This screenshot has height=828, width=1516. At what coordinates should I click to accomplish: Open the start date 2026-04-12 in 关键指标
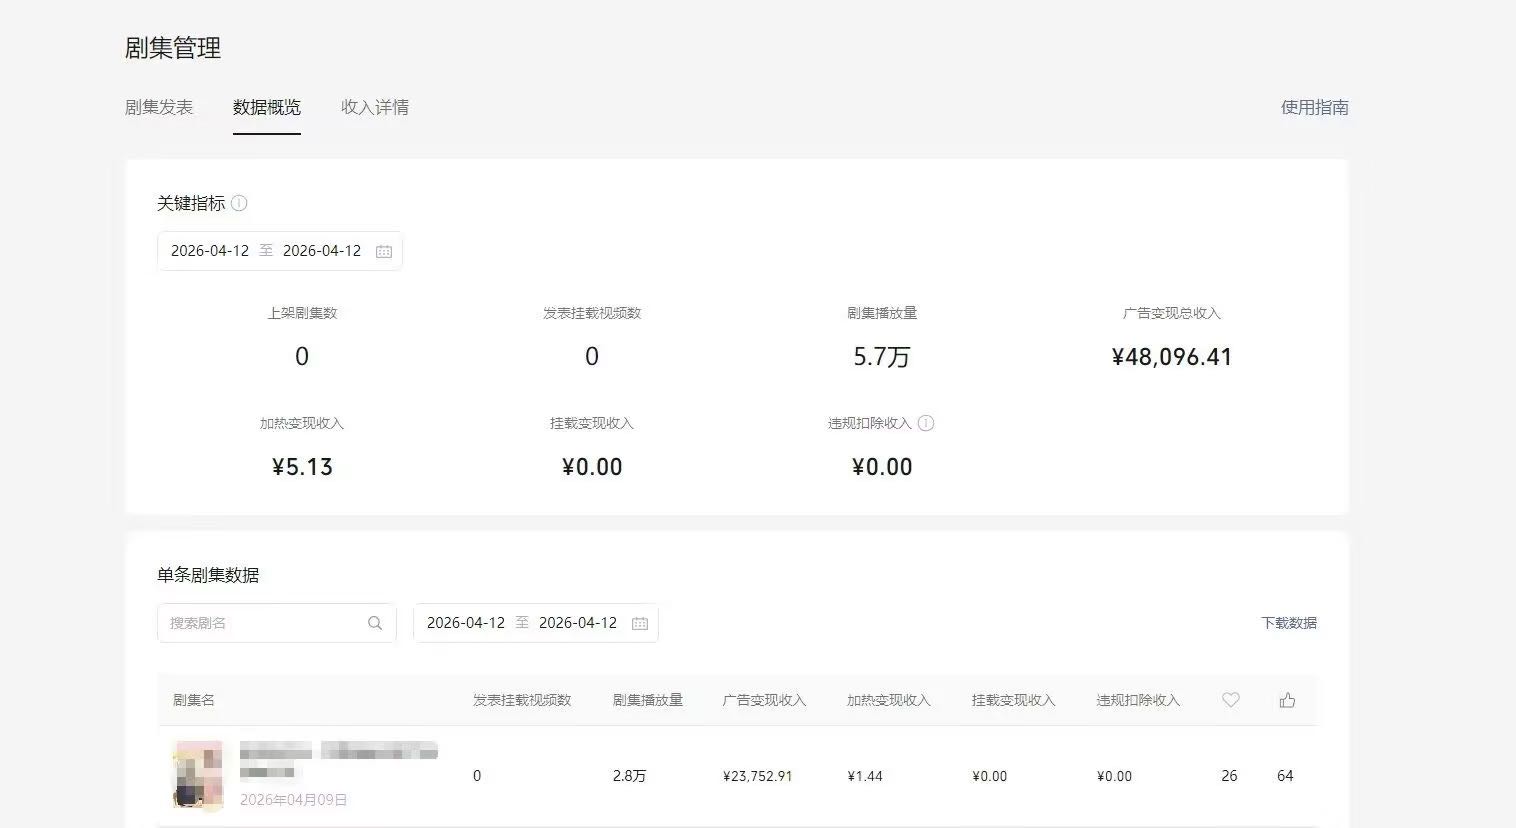(x=210, y=251)
